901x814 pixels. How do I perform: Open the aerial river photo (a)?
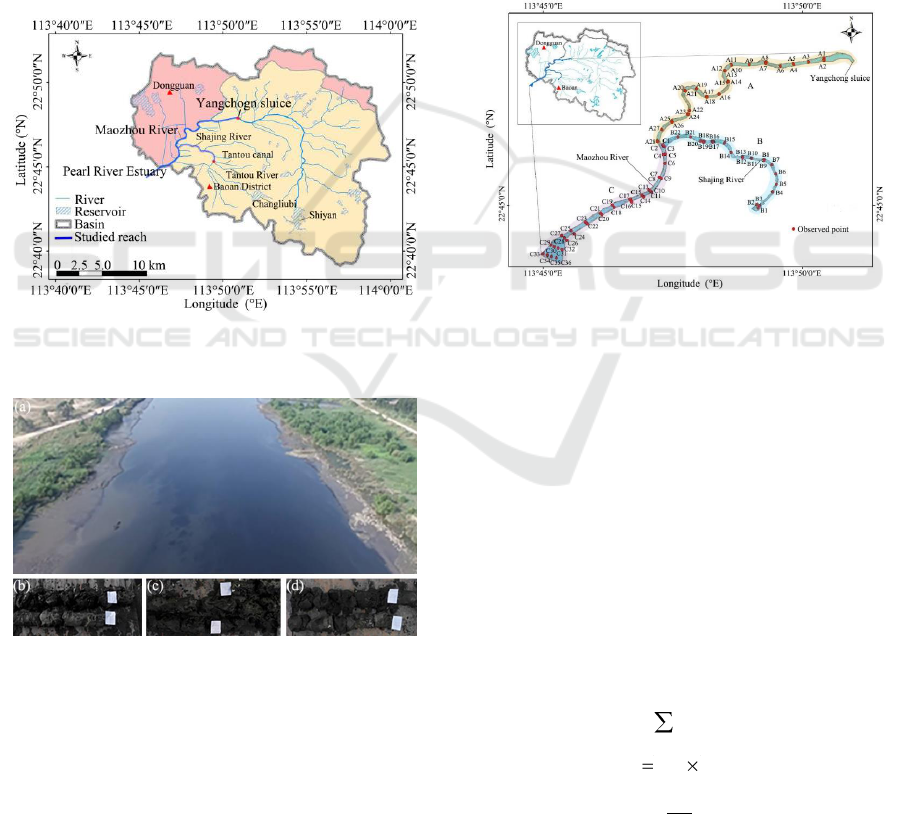[x=214, y=486]
